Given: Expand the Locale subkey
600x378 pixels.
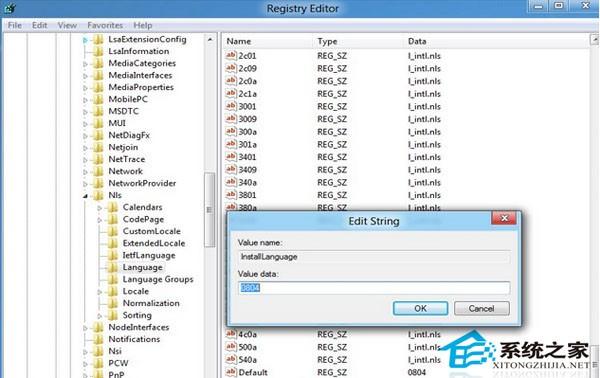Looking at the screenshot, I should pyautogui.click(x=99, y=292).
